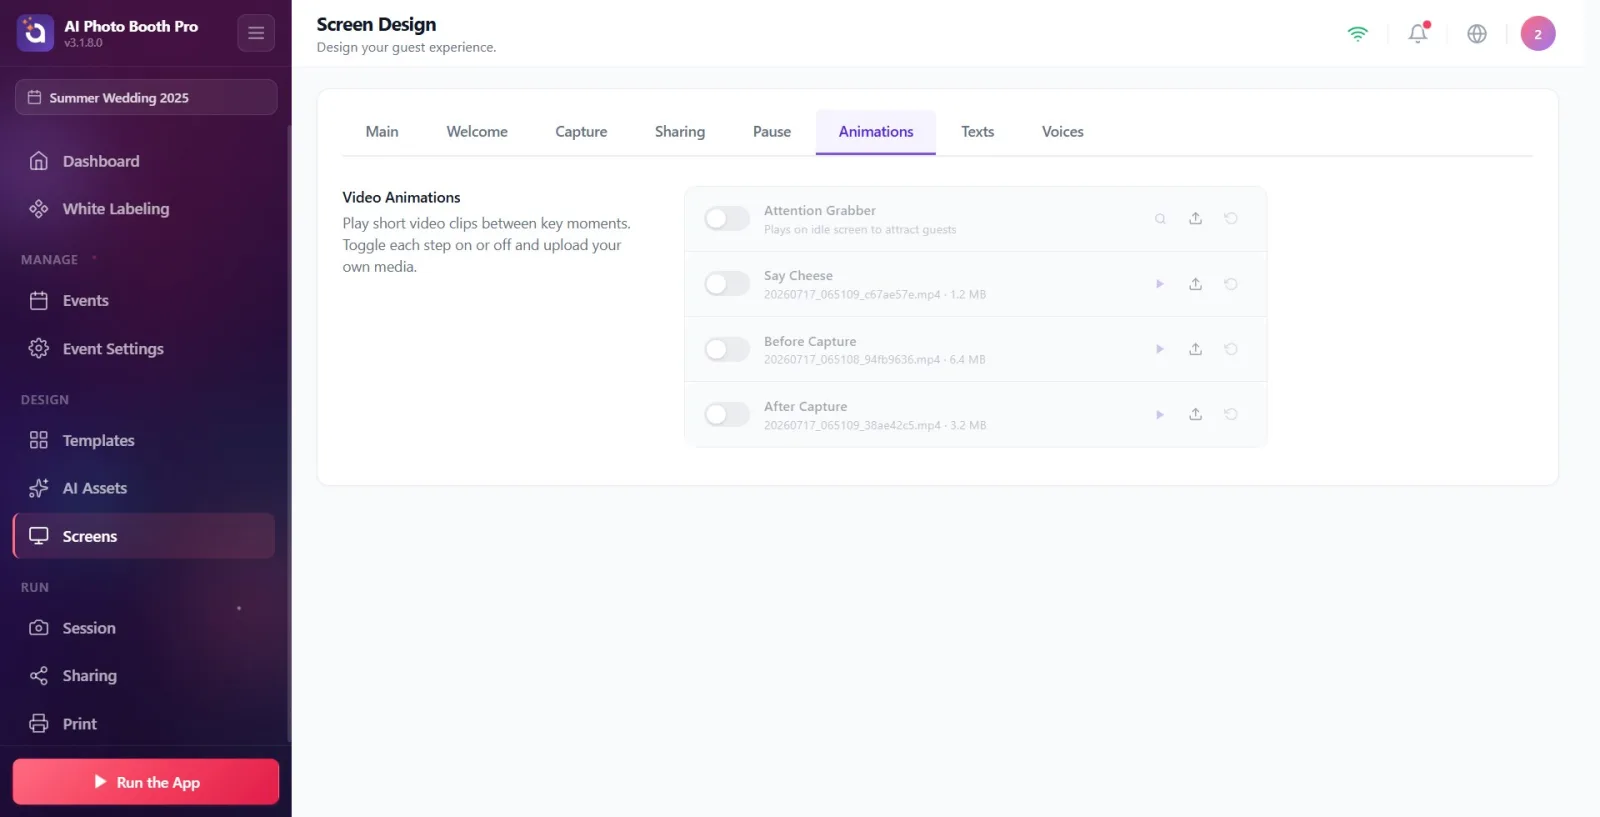Open the user avatar menu
The image size is (1600, 817).
pyautogui.click(x=1538, y=33)
